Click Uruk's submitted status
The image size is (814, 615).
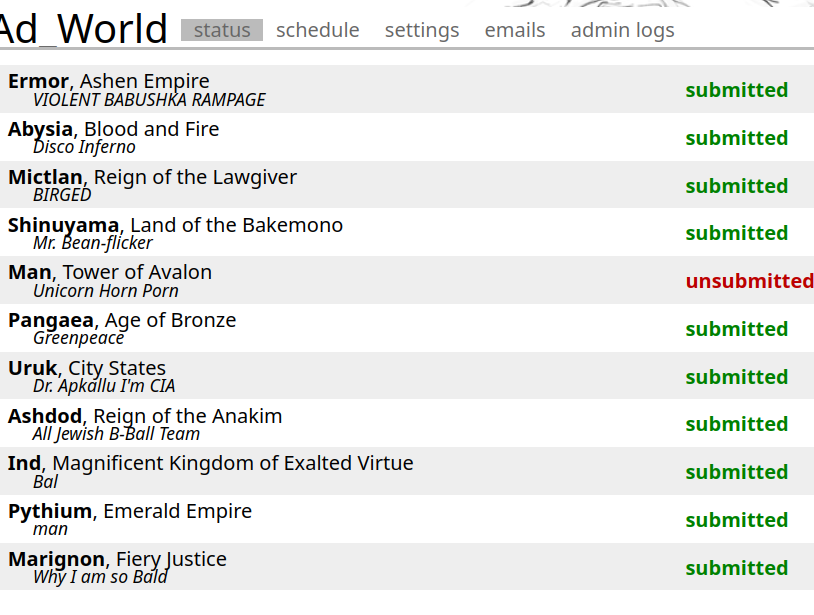coord(736,376)
